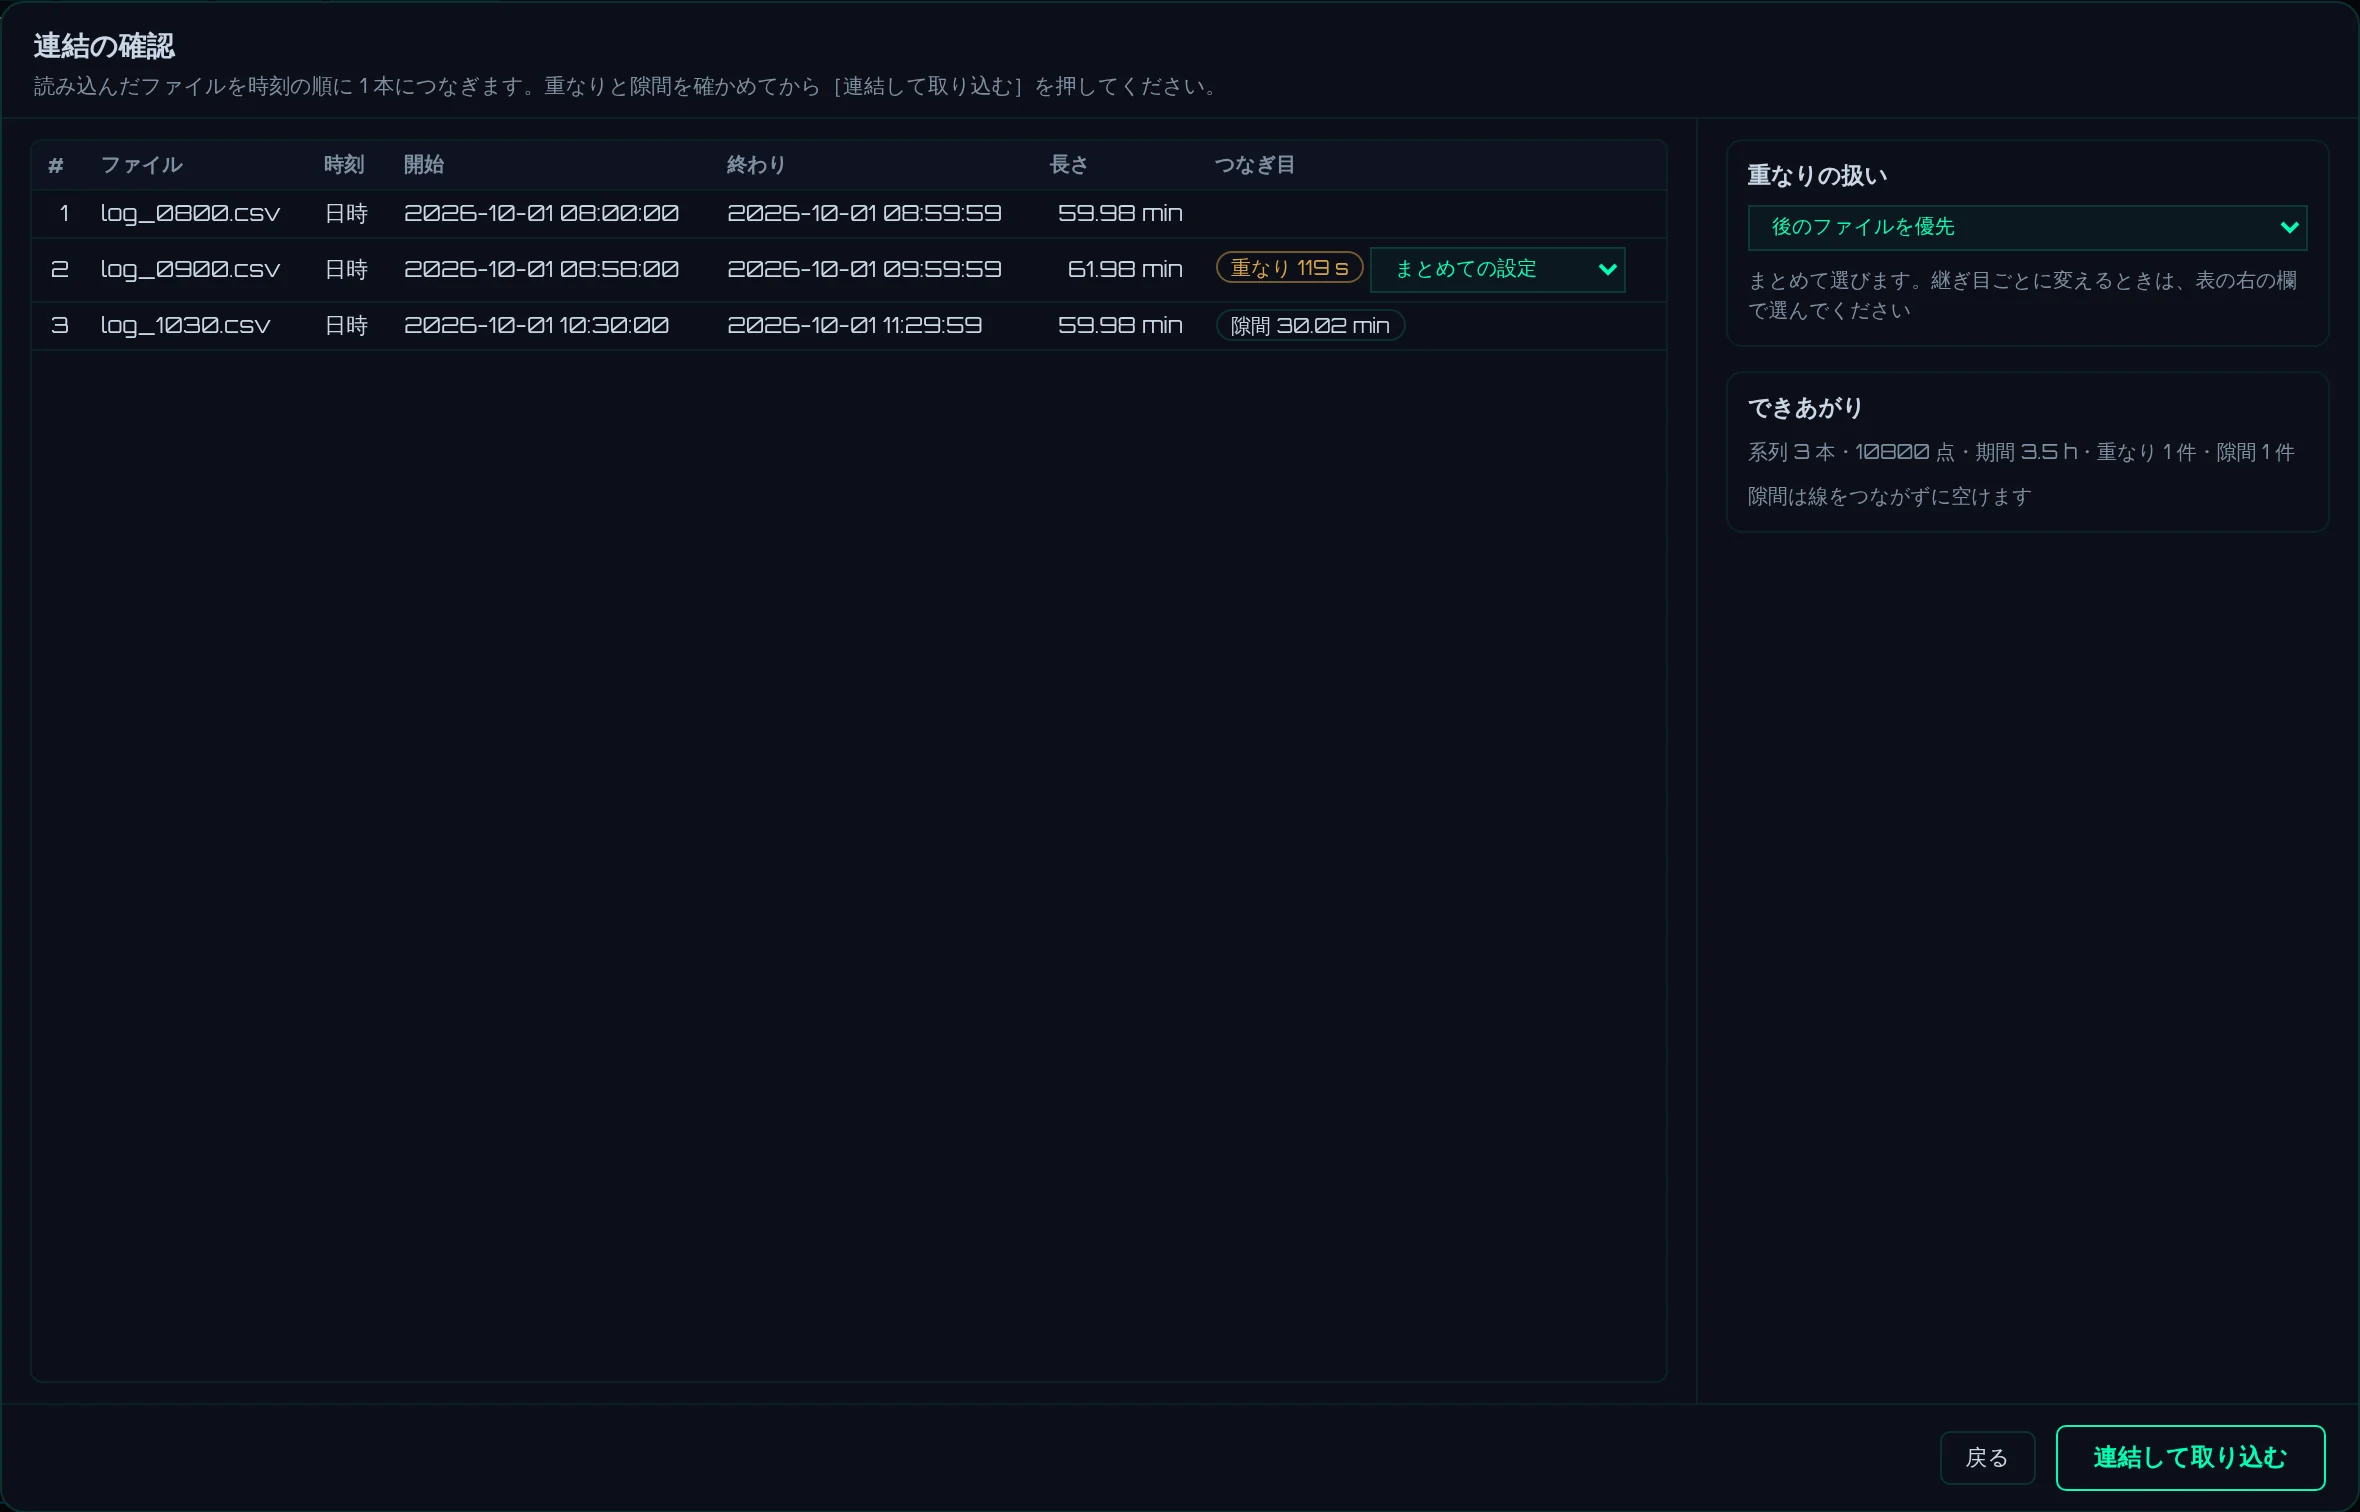
Task: Click row number 1 in the table
Action: pyautogui.click(x=64, y=213)
